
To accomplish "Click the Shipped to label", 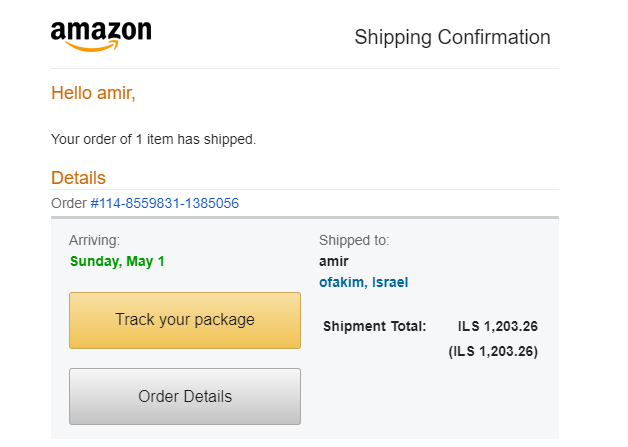I will tap(354, 240).
